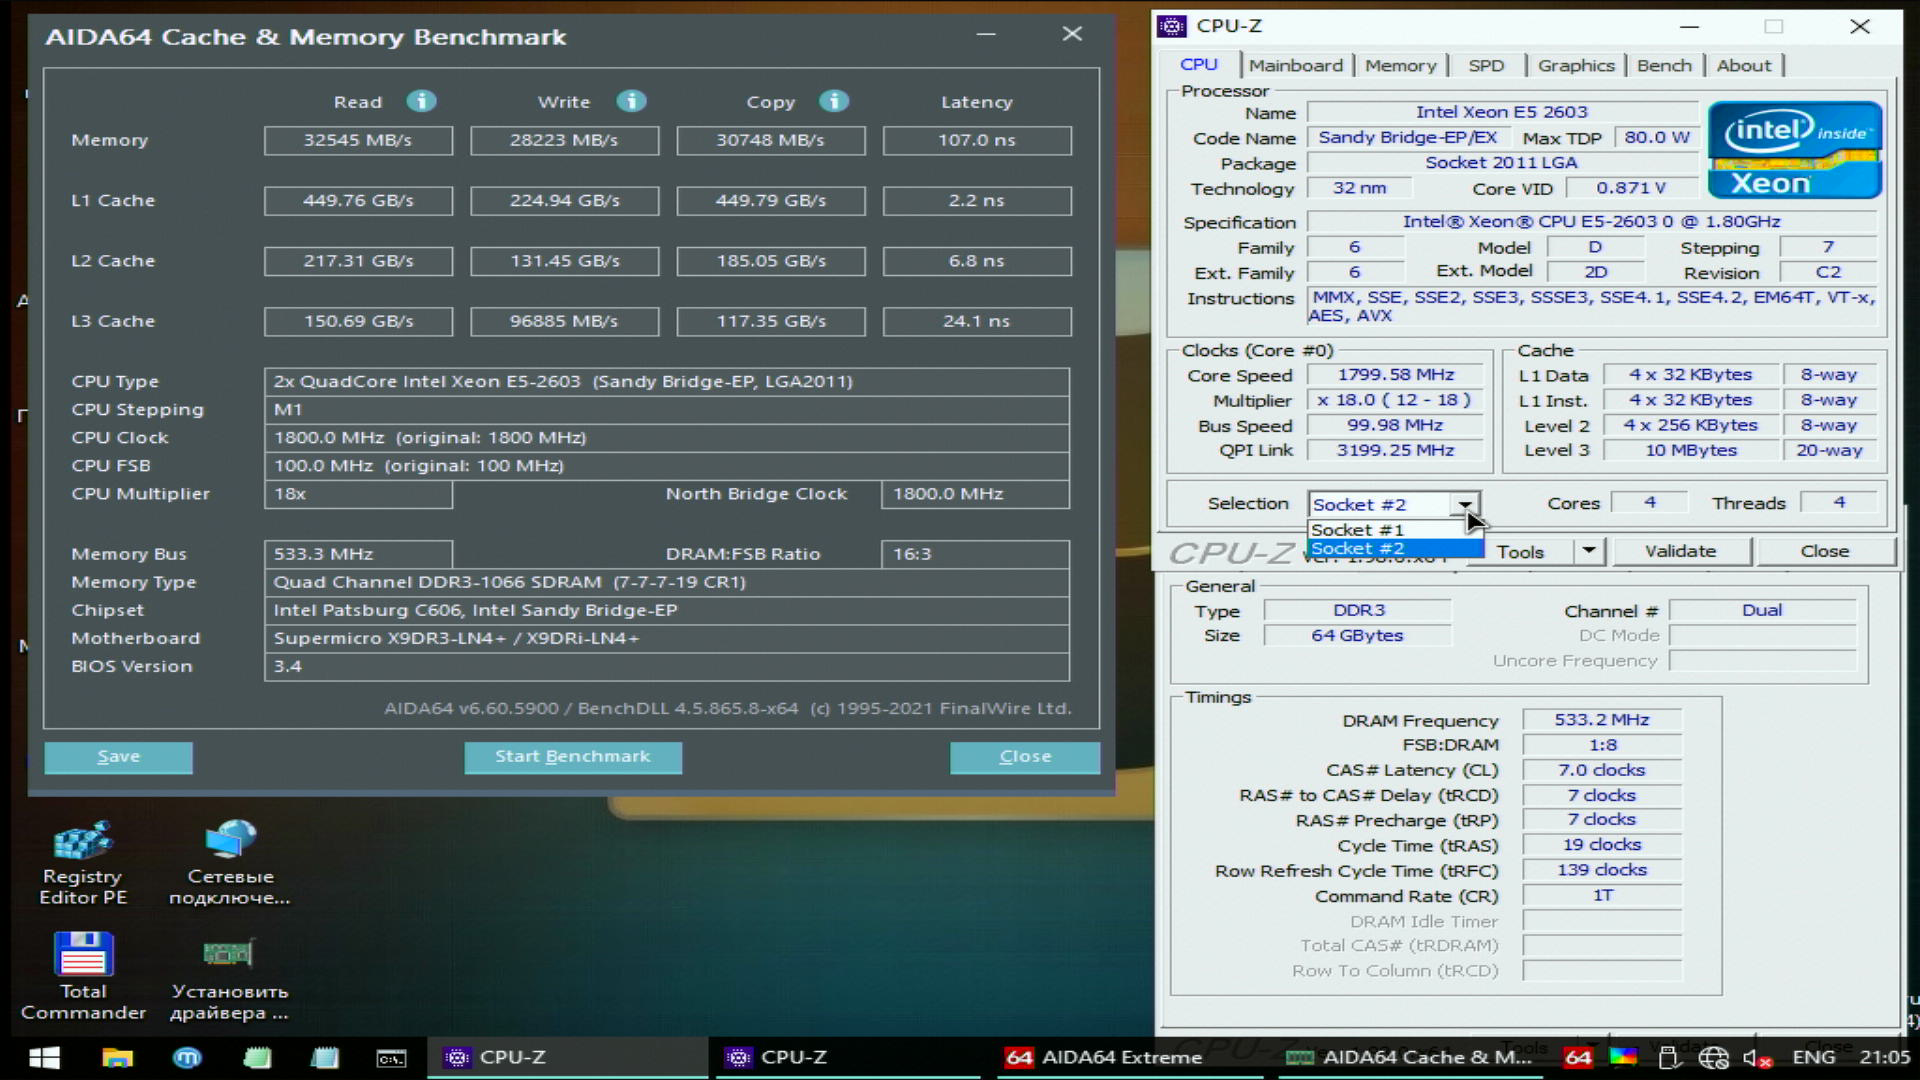
Task: Open the Tools dropdown arrow
Action: (1588, 551)
